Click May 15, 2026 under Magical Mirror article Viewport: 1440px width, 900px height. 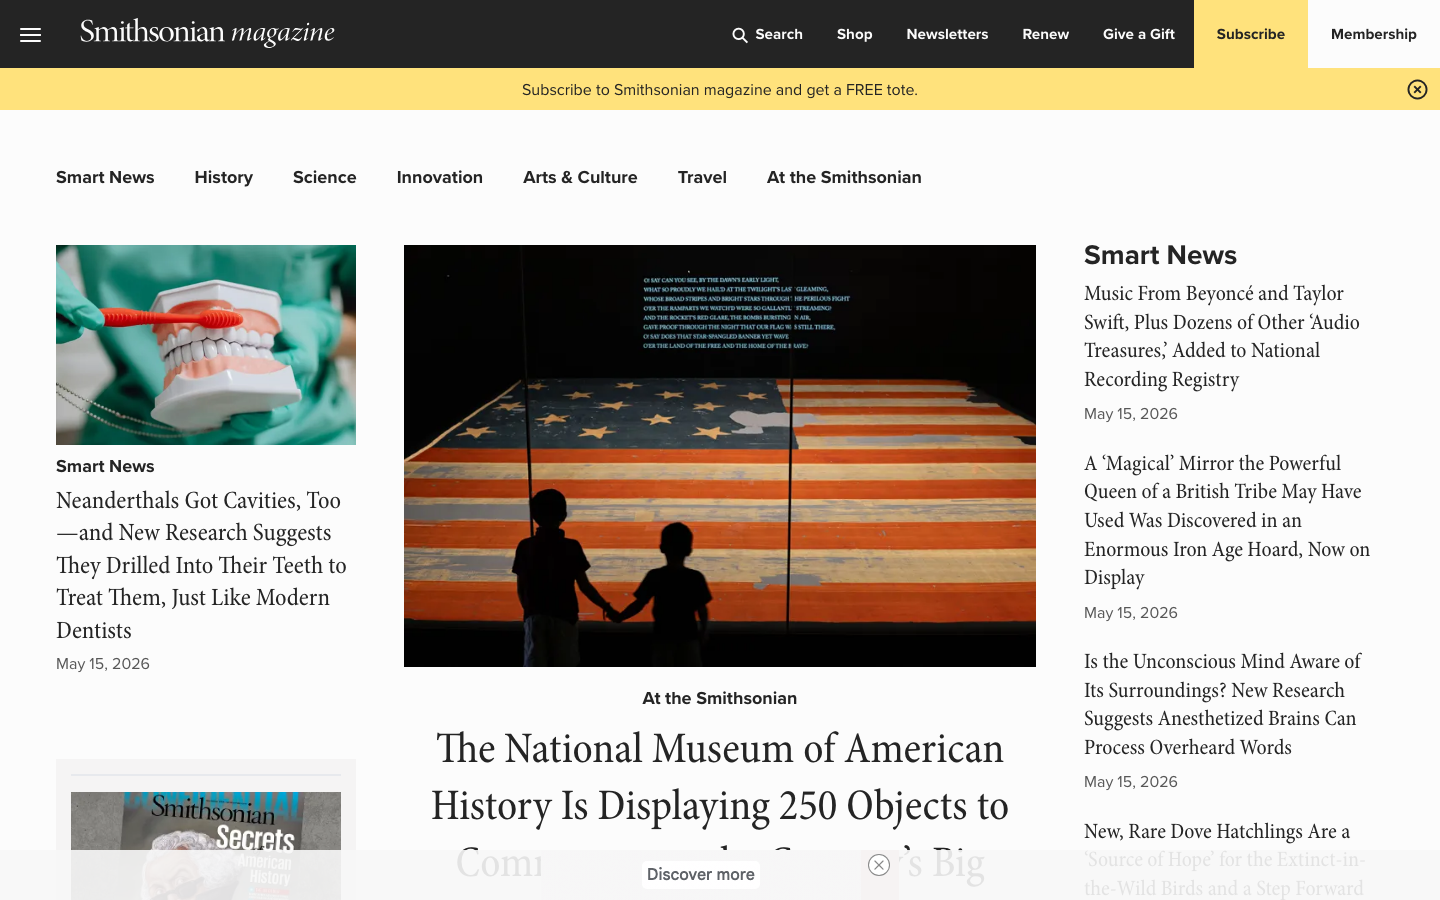1131,613
